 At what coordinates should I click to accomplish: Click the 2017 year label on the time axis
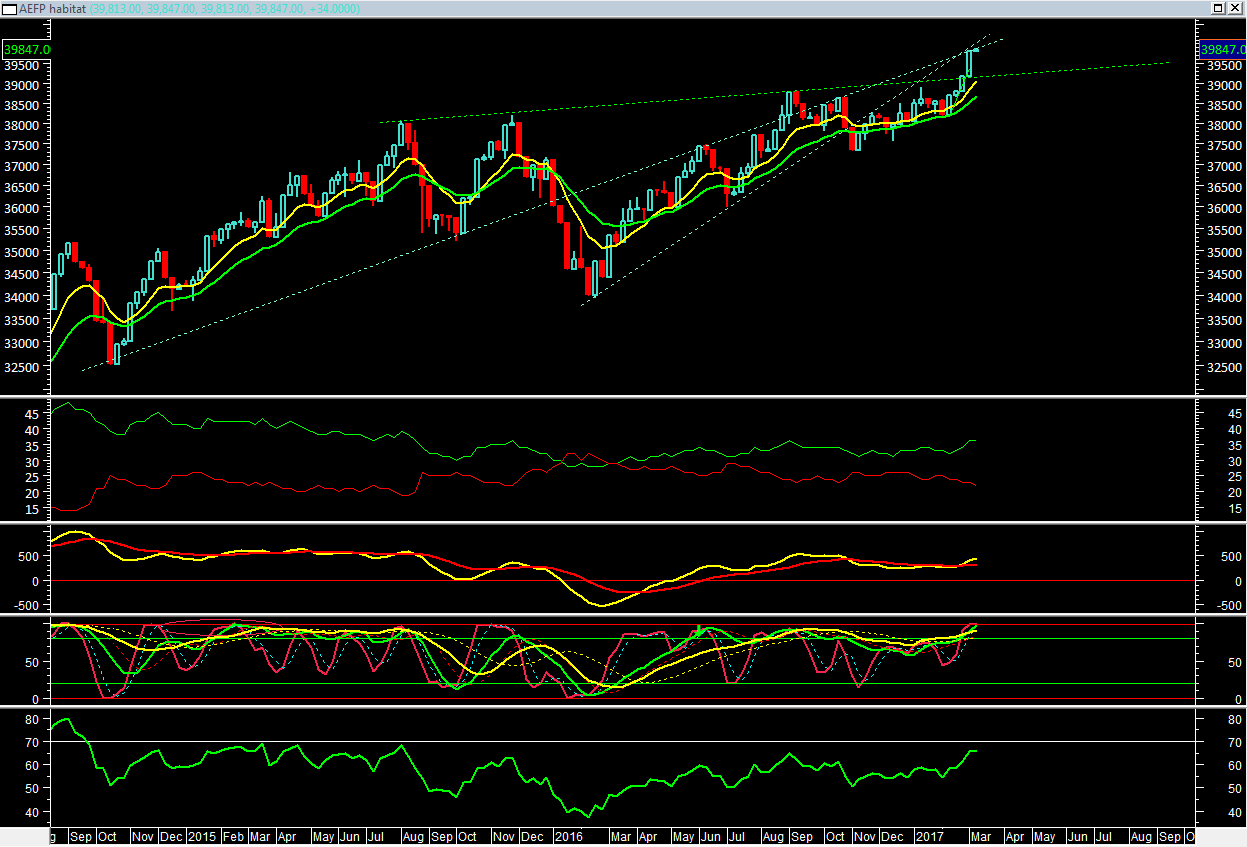click(928, 837)
